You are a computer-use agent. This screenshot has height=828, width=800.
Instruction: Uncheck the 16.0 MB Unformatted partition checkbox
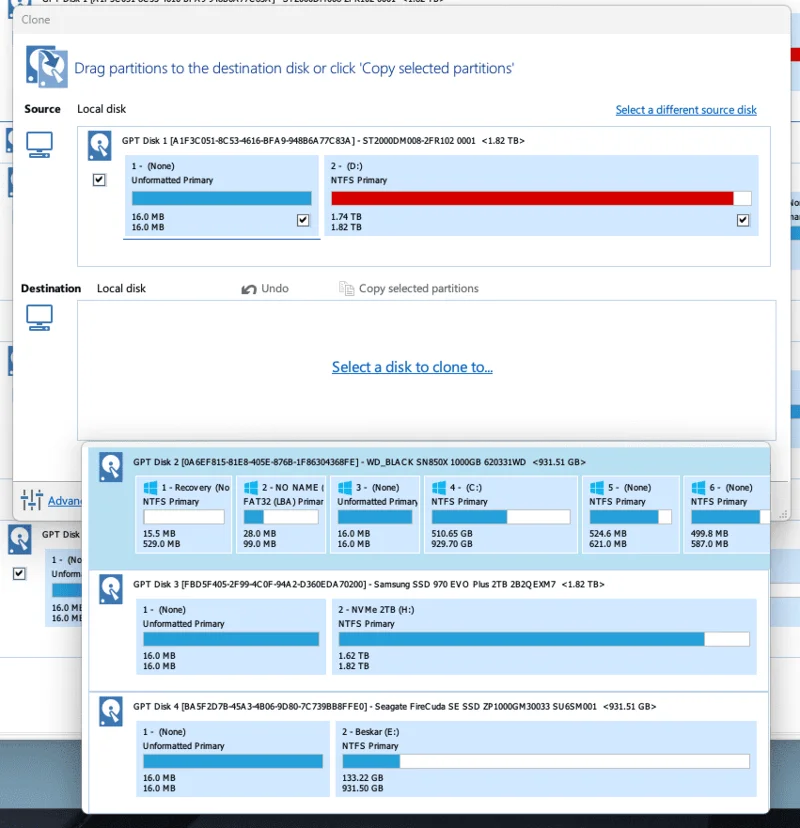[x=303, y=220]
